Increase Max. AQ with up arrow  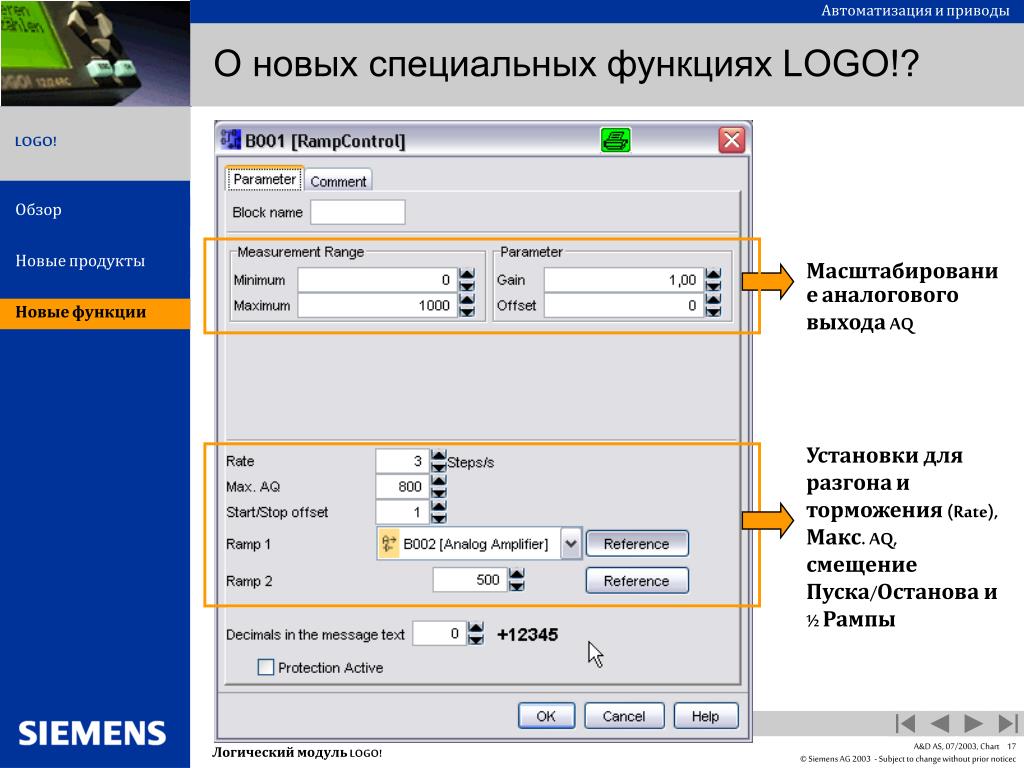(x=439, y=481)
